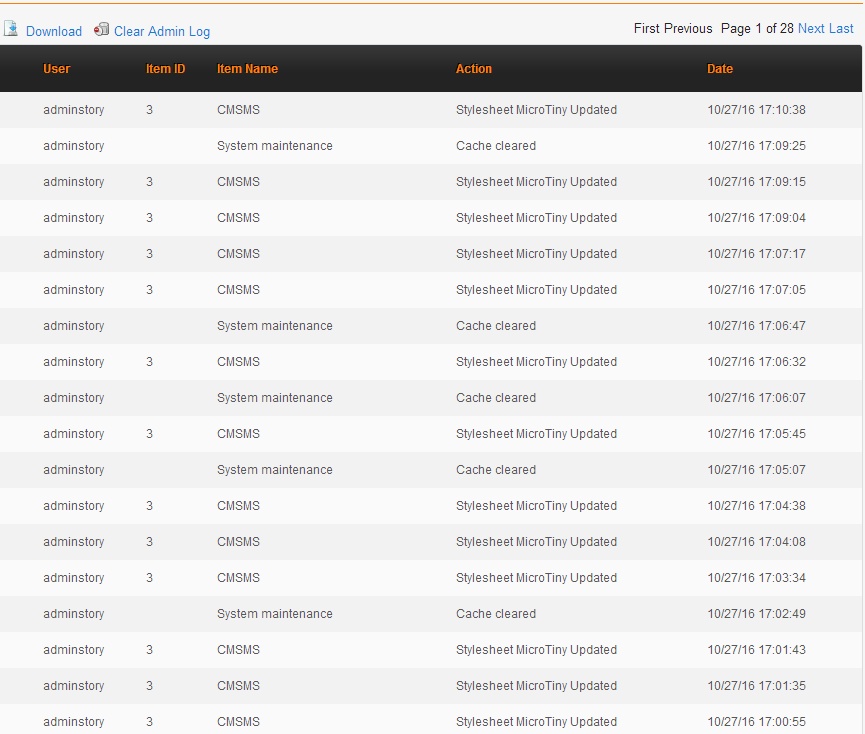Image resolution: width=865 pixels, height=734 pixels.
Task: Click adminstory in the 17:07:17 row
Action: click(74, 254)
